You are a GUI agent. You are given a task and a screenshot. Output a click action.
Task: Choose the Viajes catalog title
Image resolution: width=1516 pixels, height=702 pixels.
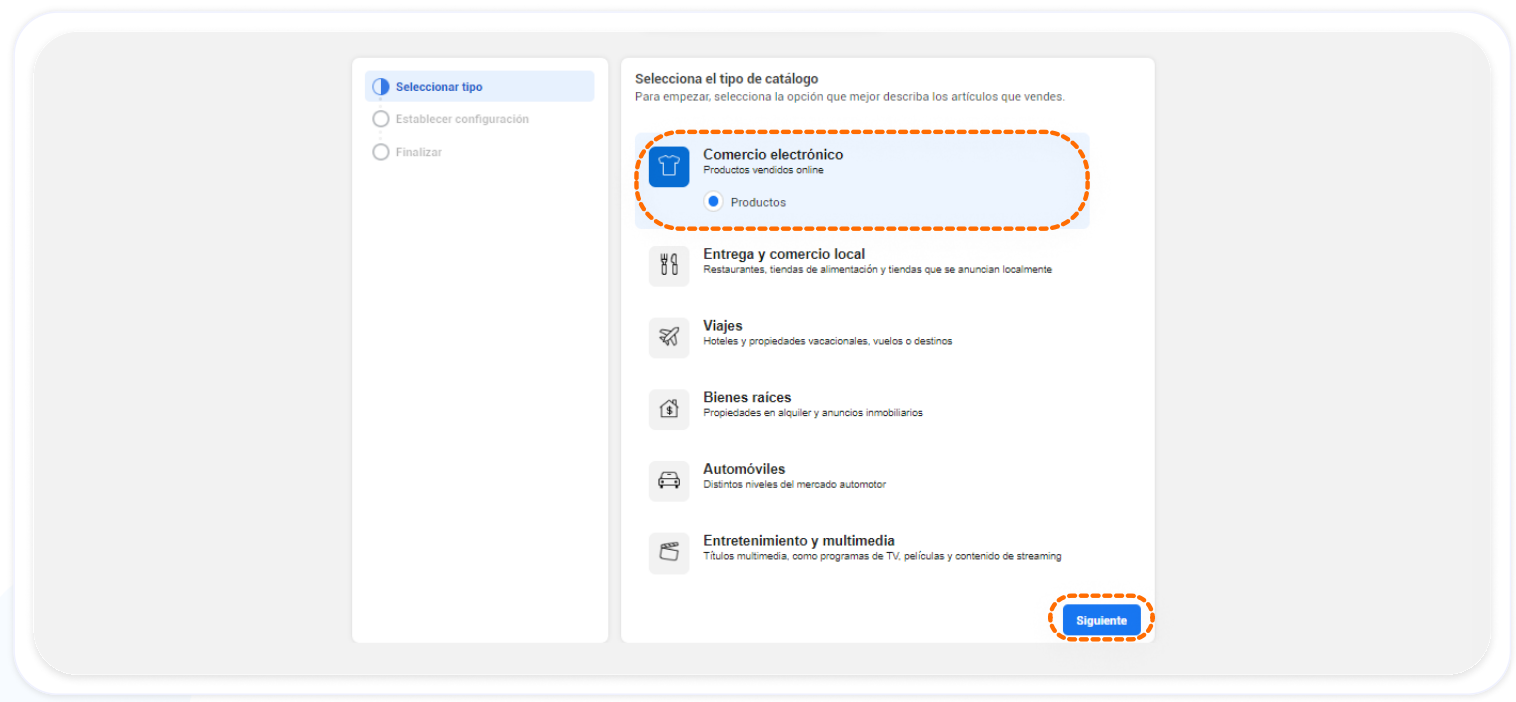click(723, 326)
